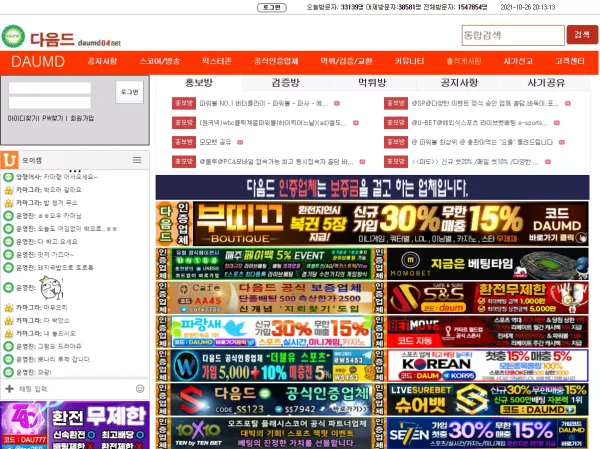Click the red 검색 search button

coord(582,35)
